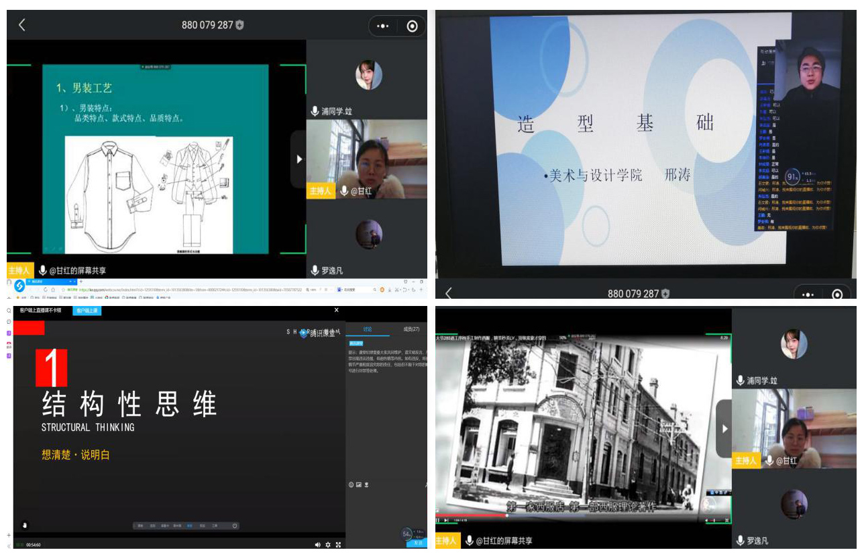Click the emoji icon in chat panel

[351, 485]
